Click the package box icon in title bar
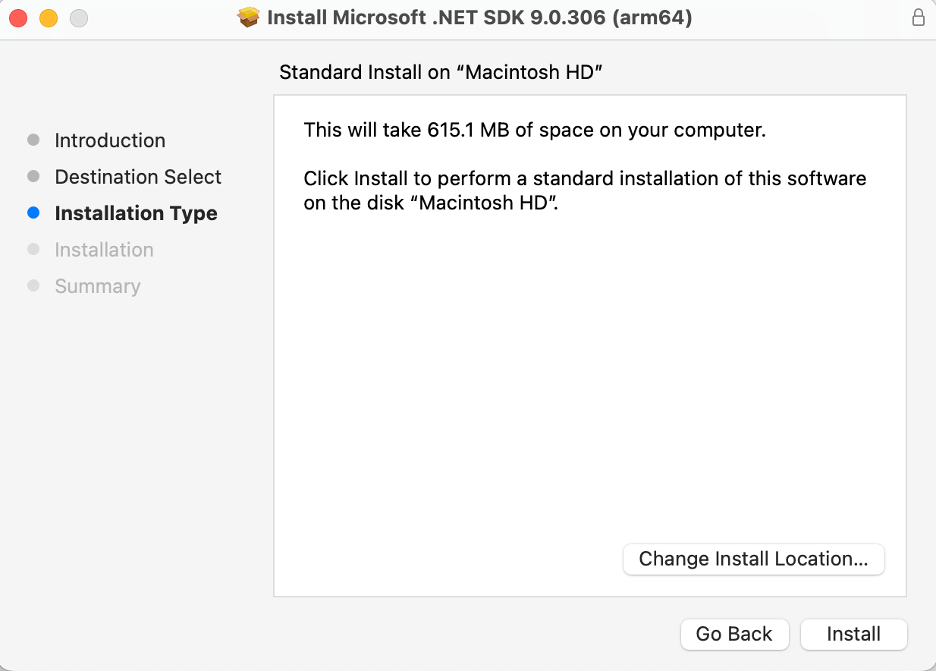 (x=249, y=18)
